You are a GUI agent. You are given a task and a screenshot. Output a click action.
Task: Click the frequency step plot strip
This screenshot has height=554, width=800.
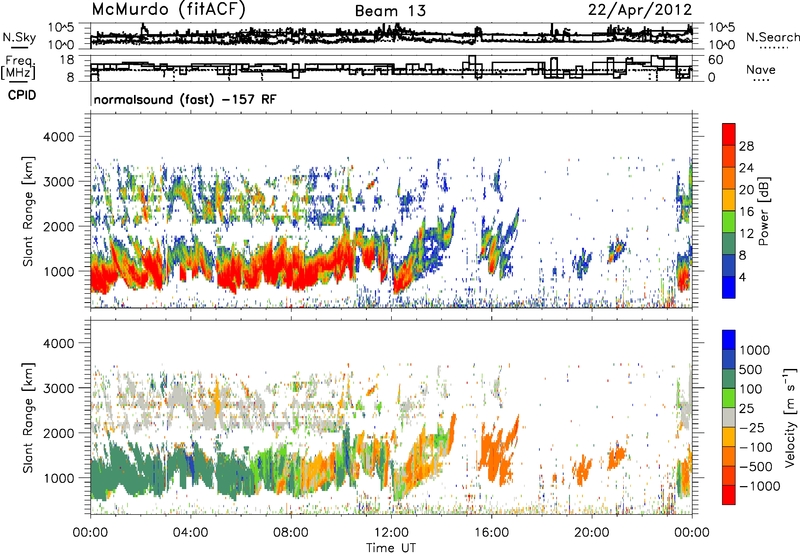pos(391,68)
